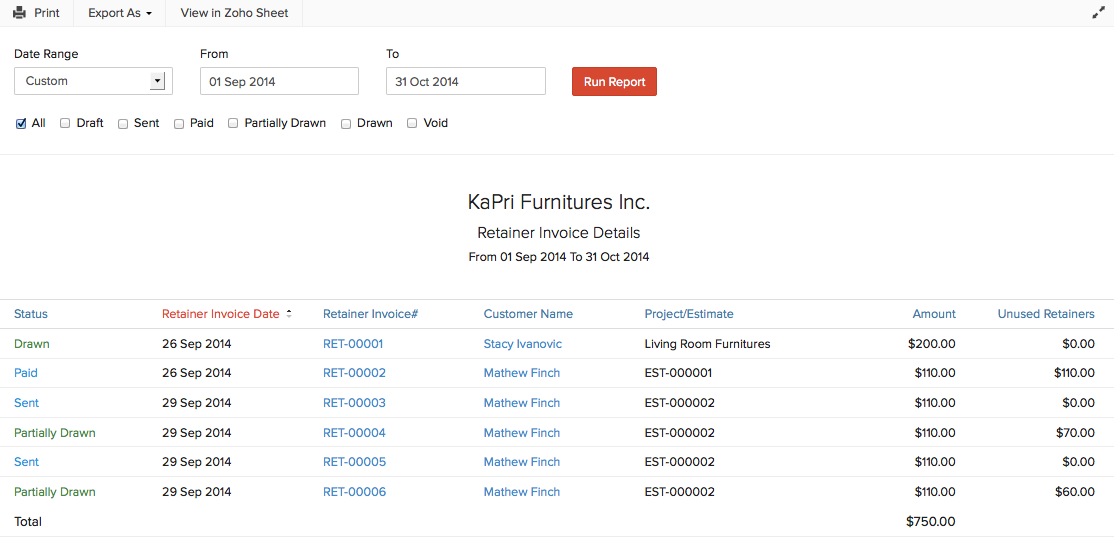Click Partially Drawn status in RET-00006 row
The height and width of the screenshot is (537, 1114).
pyautogui.click(x=54, y=492)
